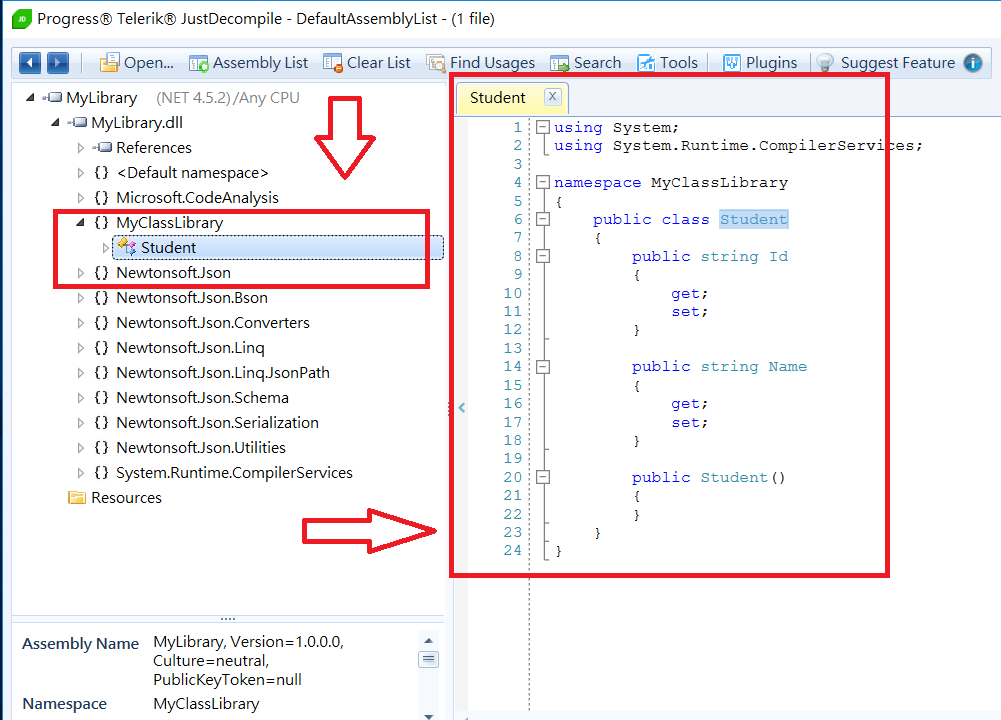Expand the Newtonsoft.Json.Utilities namespace
1001x720 pixels.
pyautogui.click(x=80, y=447)
